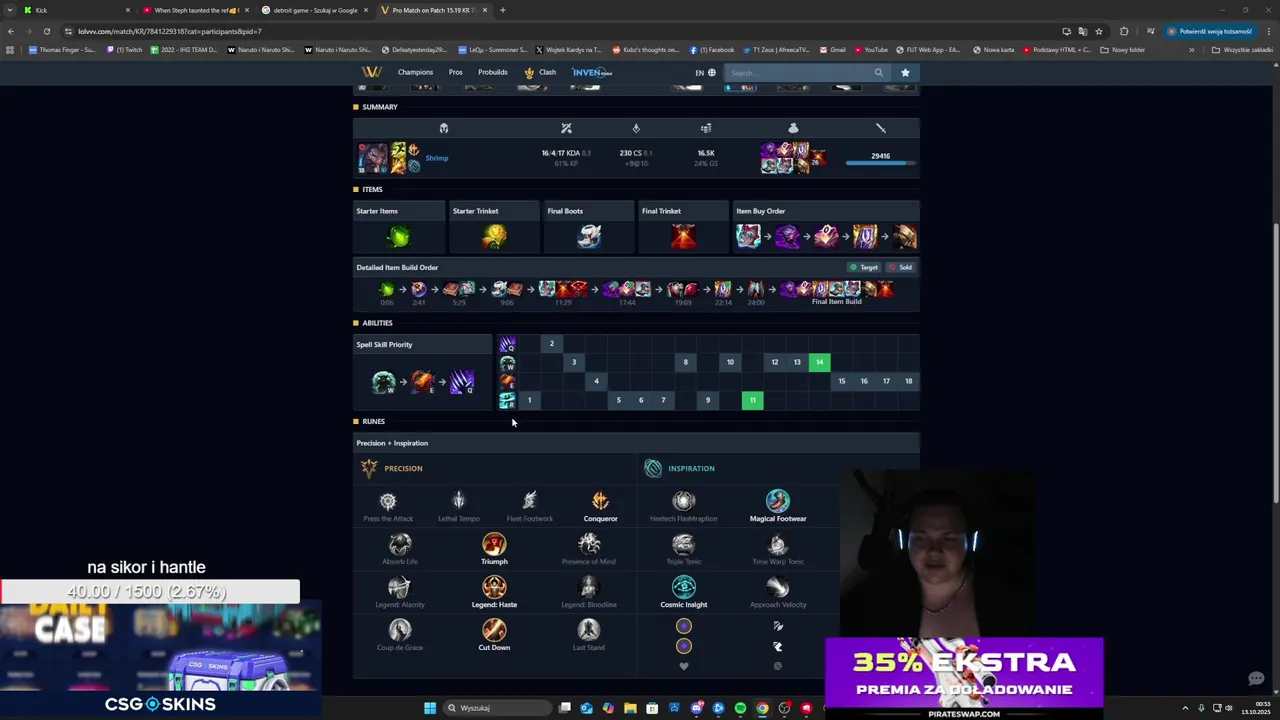Switch to the Kick browser tab
1280x720 pixels.
coord(74,10)
